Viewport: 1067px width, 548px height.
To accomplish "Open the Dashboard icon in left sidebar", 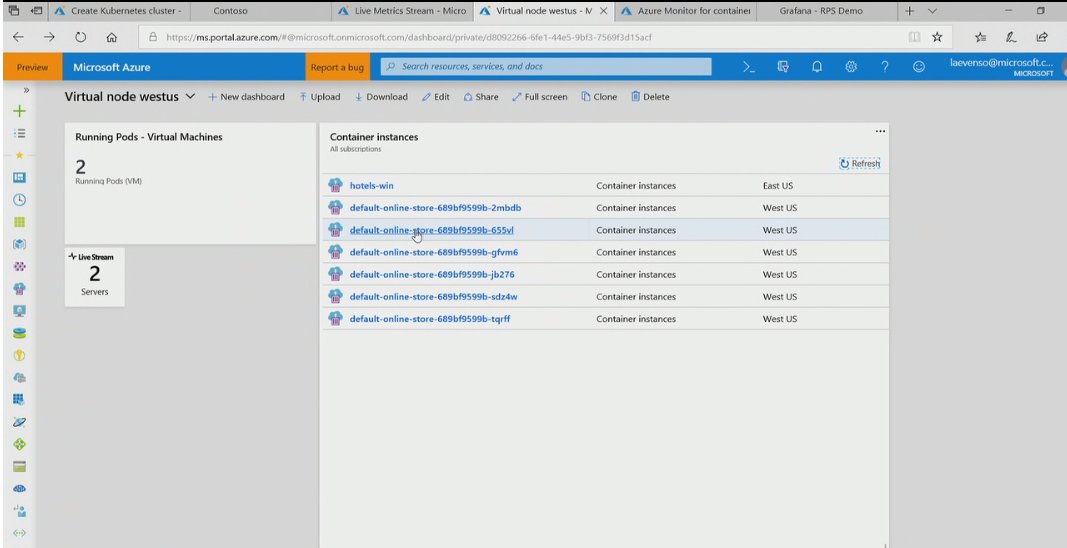I will coord(20,178).
